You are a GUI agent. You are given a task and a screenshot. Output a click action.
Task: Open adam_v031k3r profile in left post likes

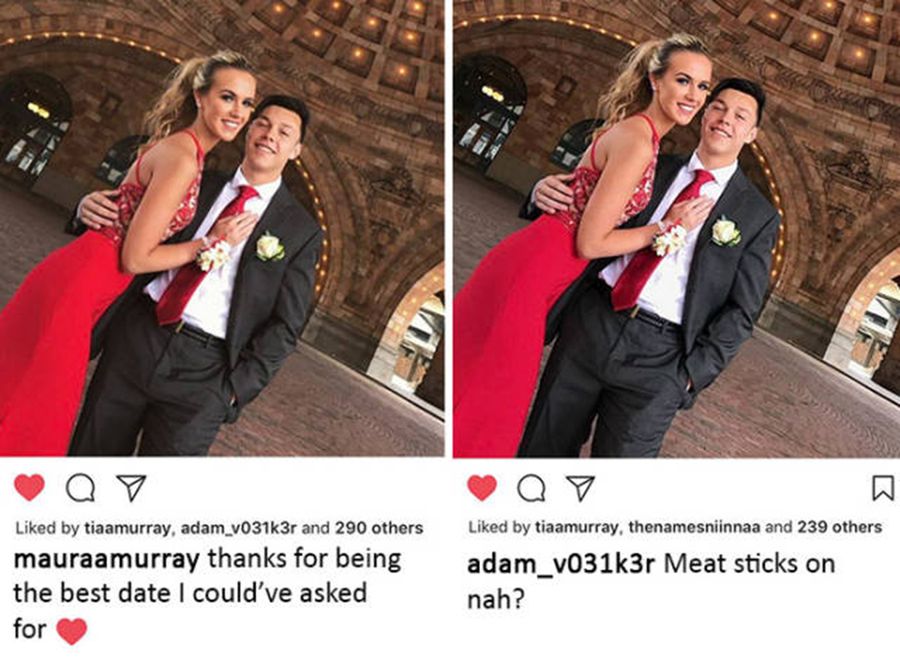click(x=238, y=529)
